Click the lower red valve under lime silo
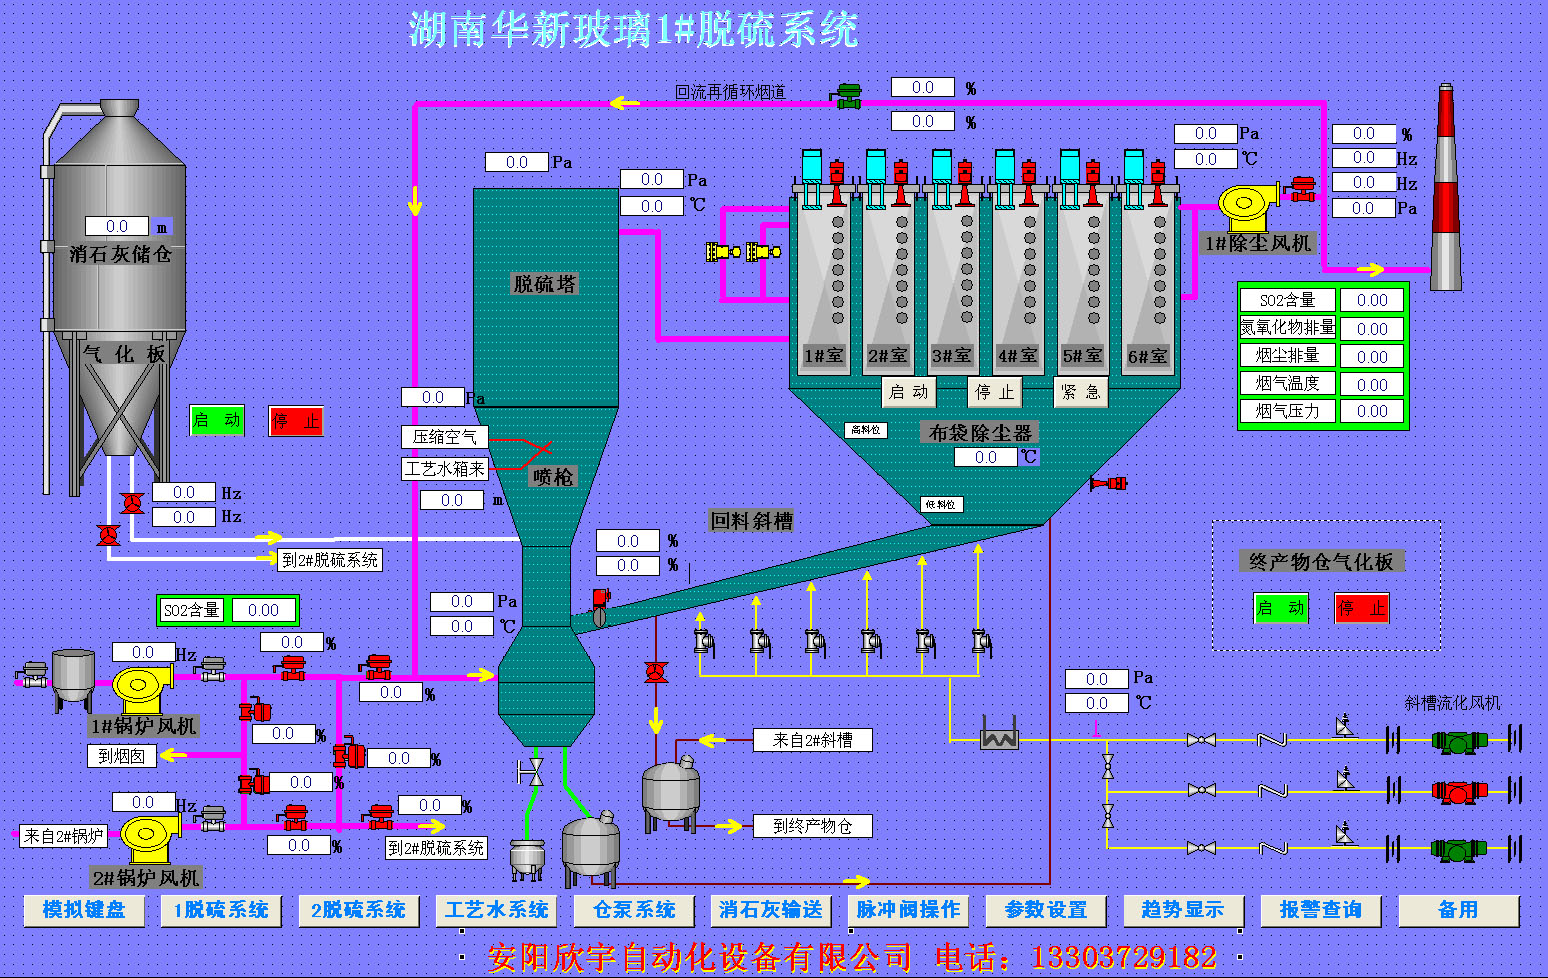Image resolution: width=1548 pixels, height=978 pixels. (x=108, y=535)
